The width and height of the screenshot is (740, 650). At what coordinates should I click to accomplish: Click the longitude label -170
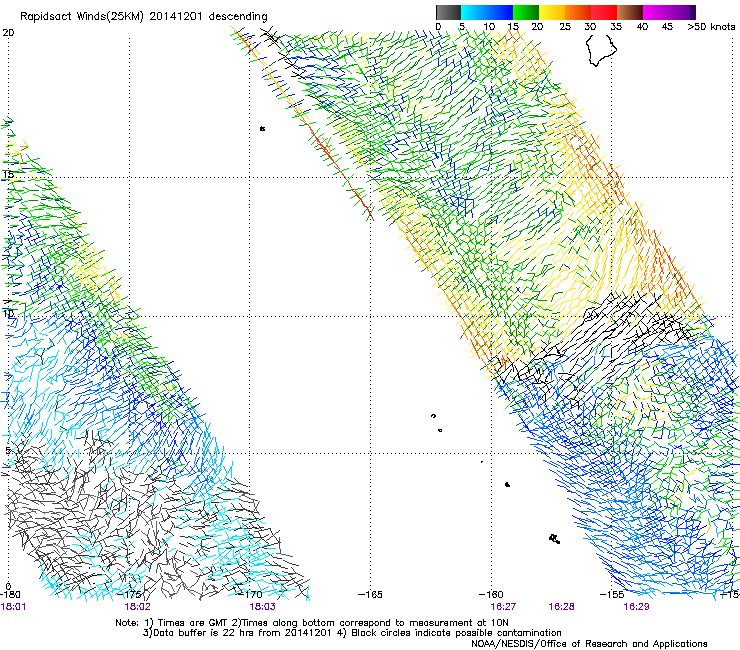(250, 594)
